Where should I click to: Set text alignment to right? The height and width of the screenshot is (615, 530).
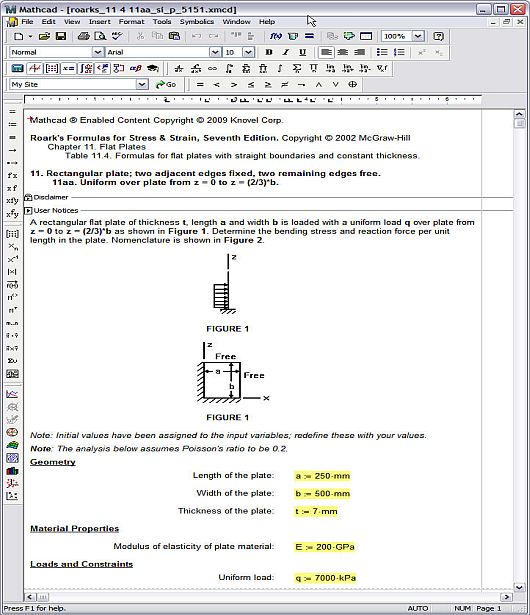(x=359, y=52)
